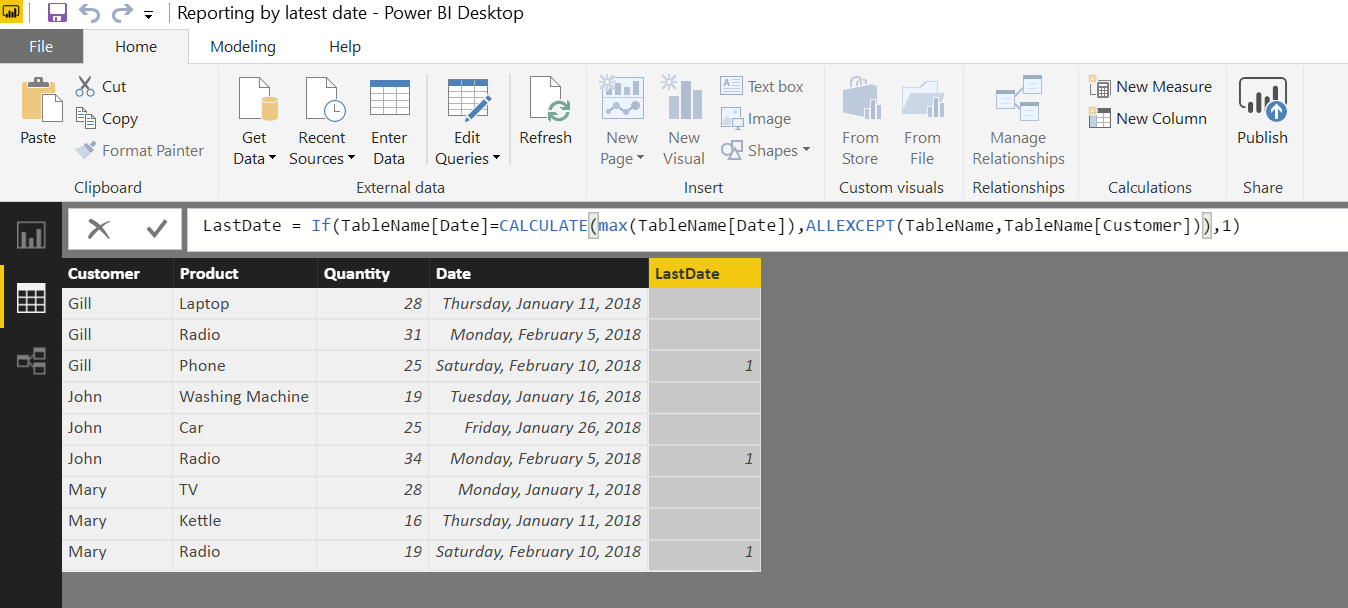The image size is (1348, 608).
Task: Click the Undo arrow icon
Action: tap(89, 14)
